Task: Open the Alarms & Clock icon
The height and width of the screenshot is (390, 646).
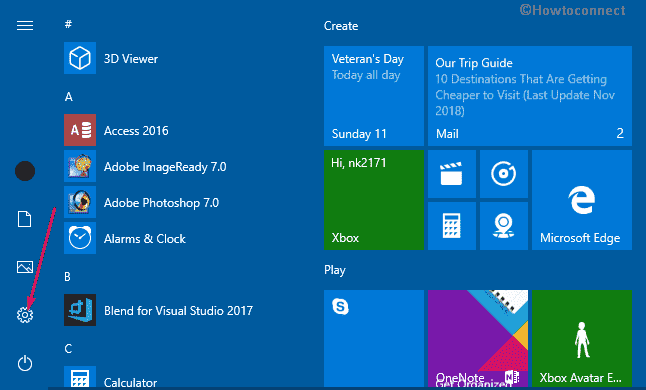Action: [x=80, y=238]
